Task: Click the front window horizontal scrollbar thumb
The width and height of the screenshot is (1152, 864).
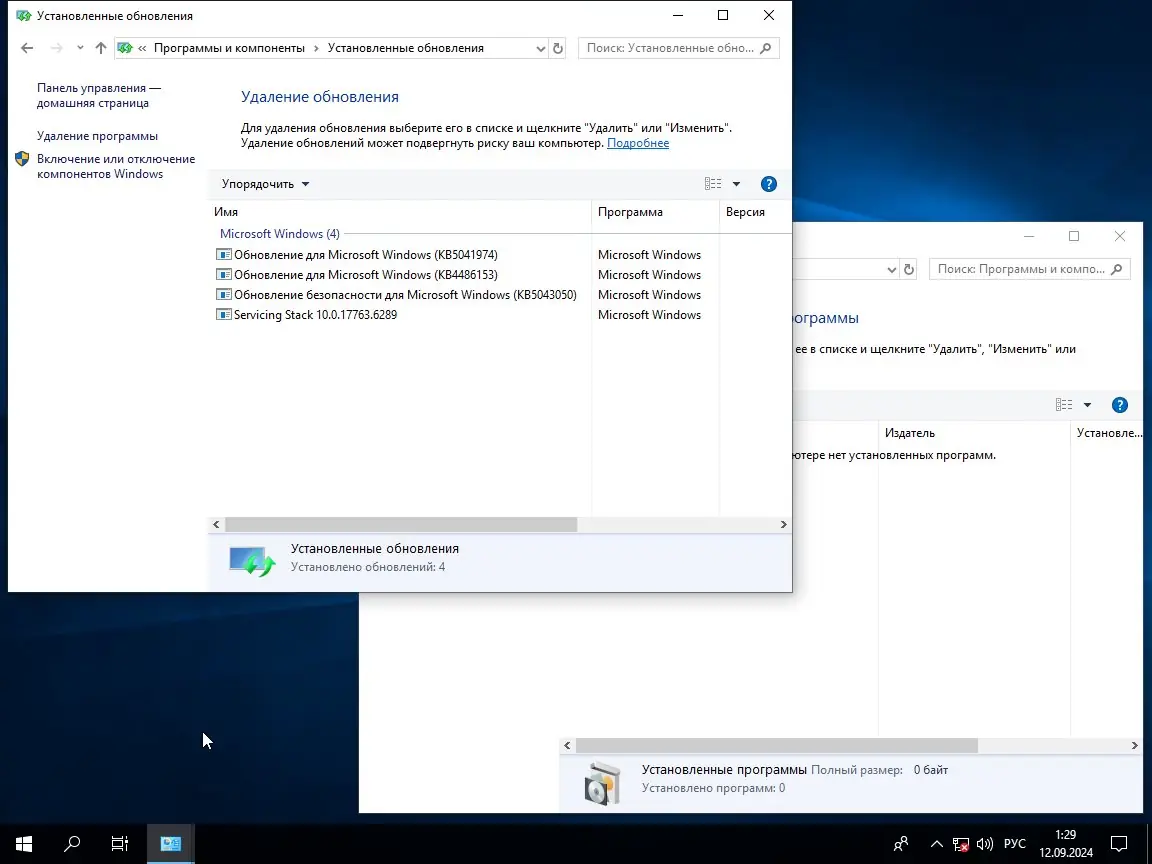Action: (x=401, y=525)
